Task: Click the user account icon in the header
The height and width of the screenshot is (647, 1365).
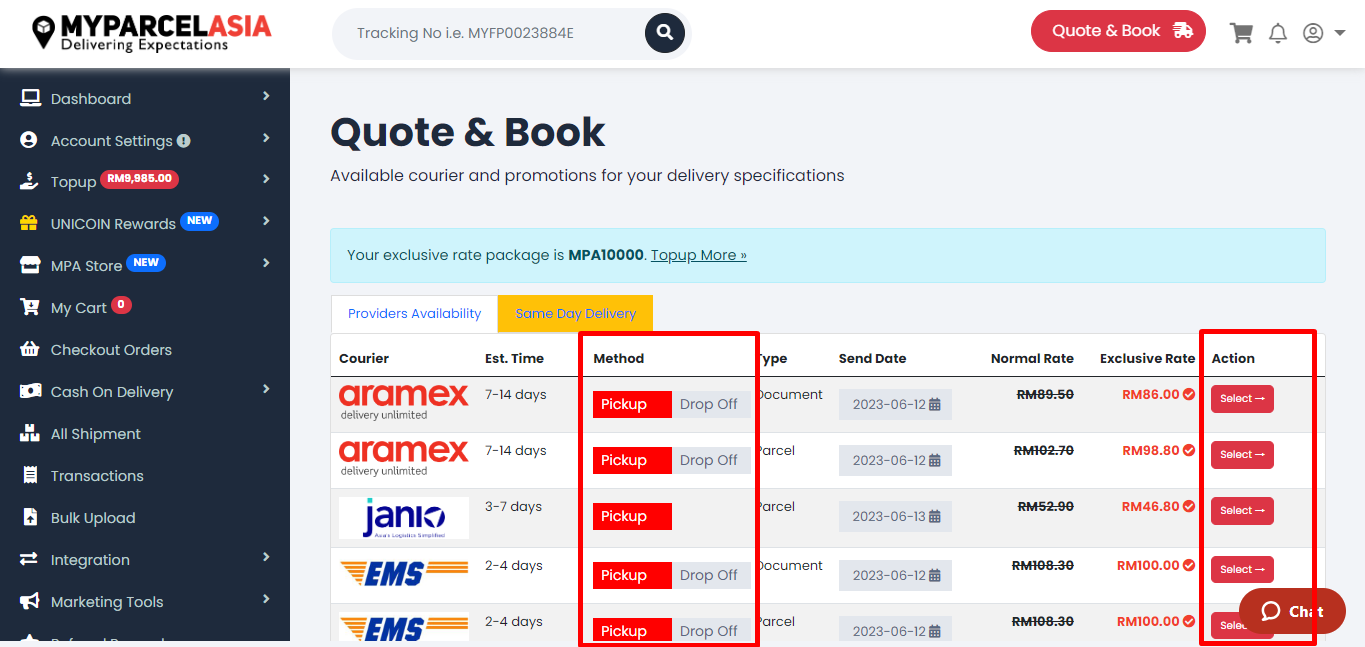Action: coord(1313,32)
